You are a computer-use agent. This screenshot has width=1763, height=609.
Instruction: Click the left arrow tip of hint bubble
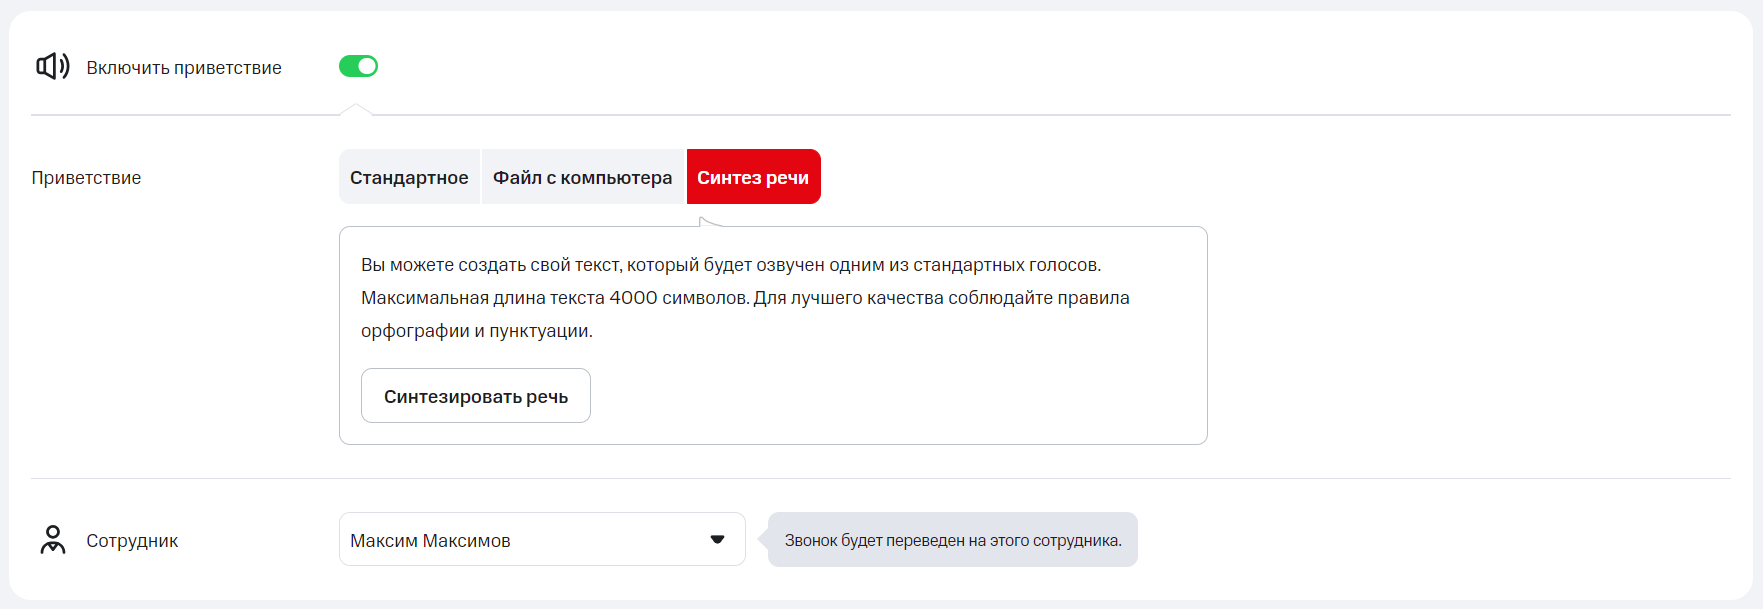763,540
